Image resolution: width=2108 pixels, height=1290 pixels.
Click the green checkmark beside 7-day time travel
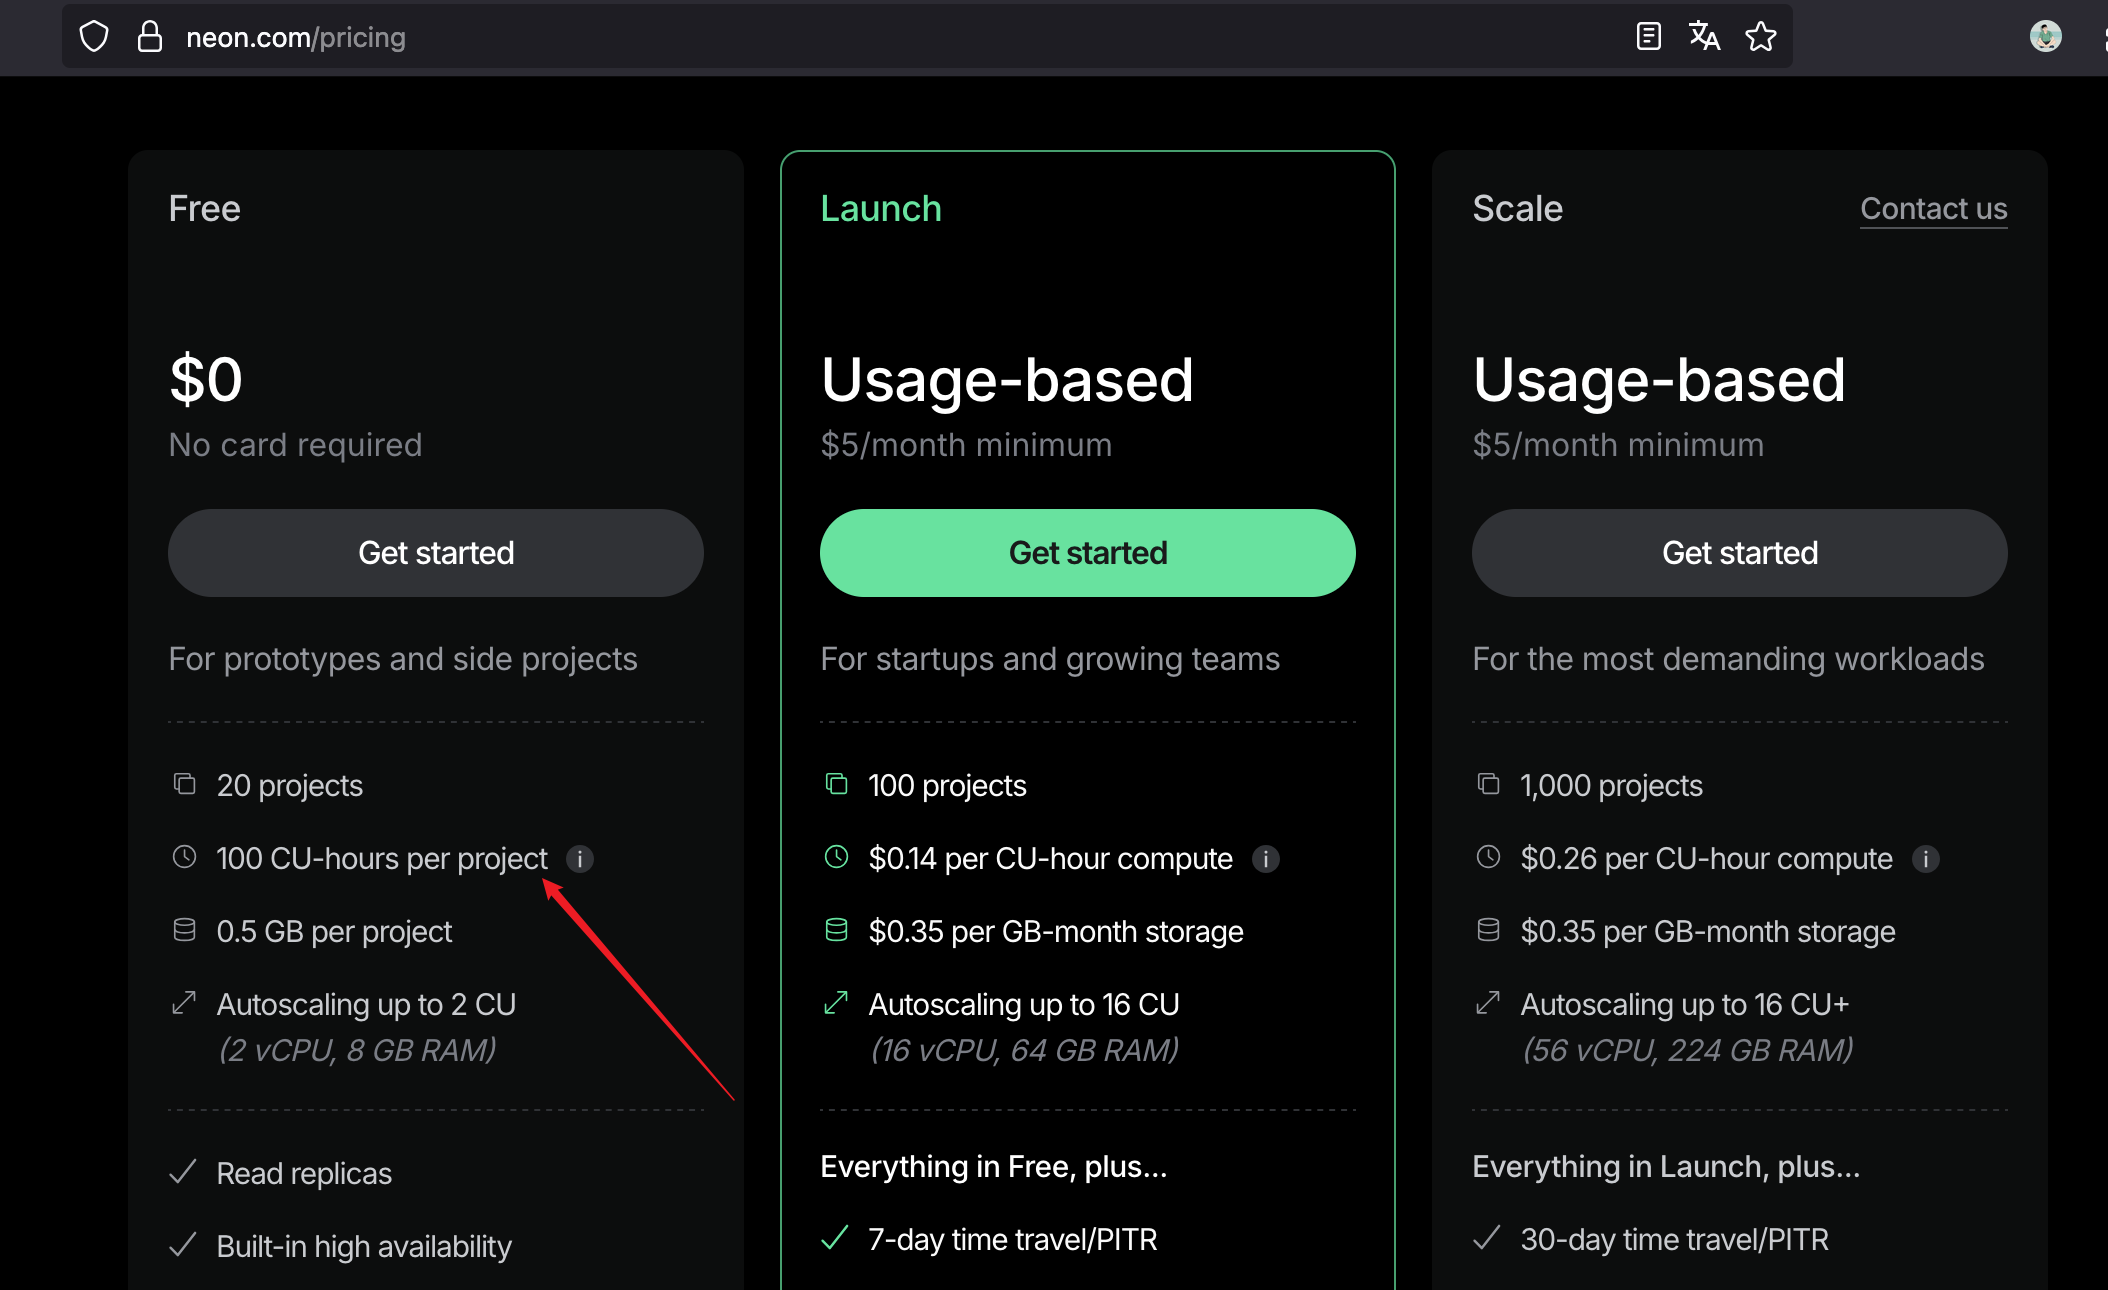(x=835, y=1238)
